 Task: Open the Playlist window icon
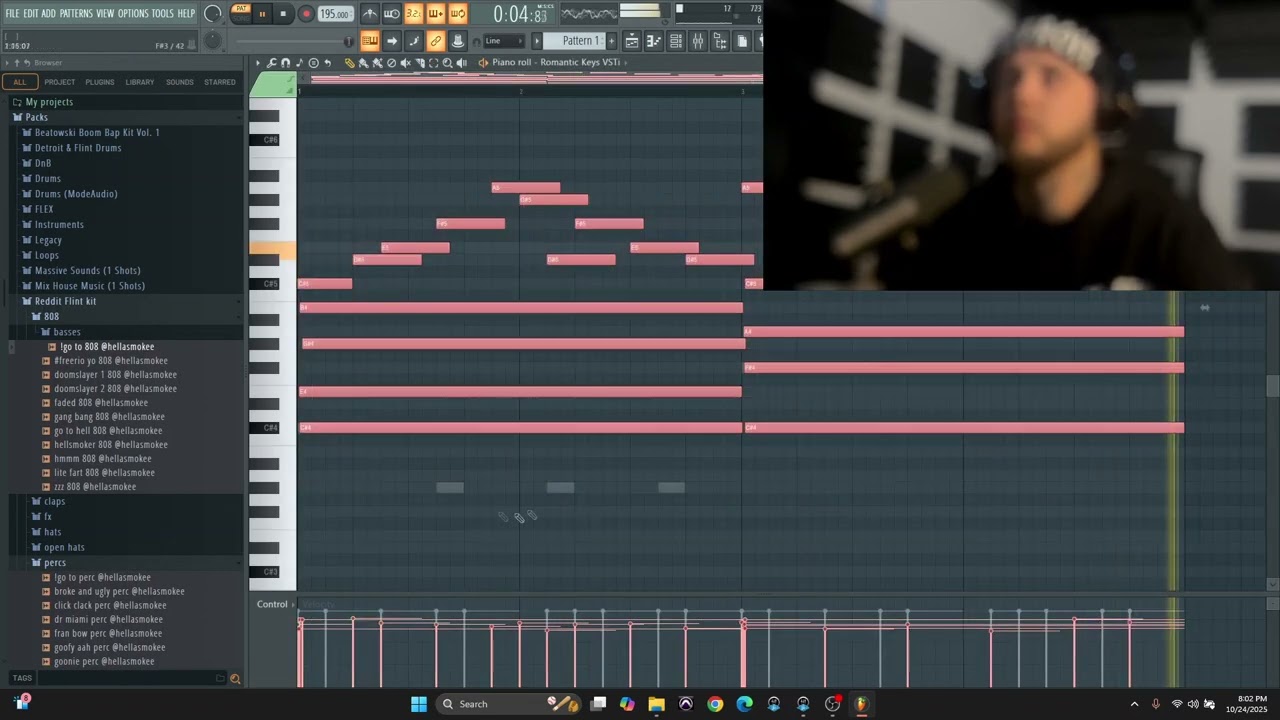(x=632, y=41)
